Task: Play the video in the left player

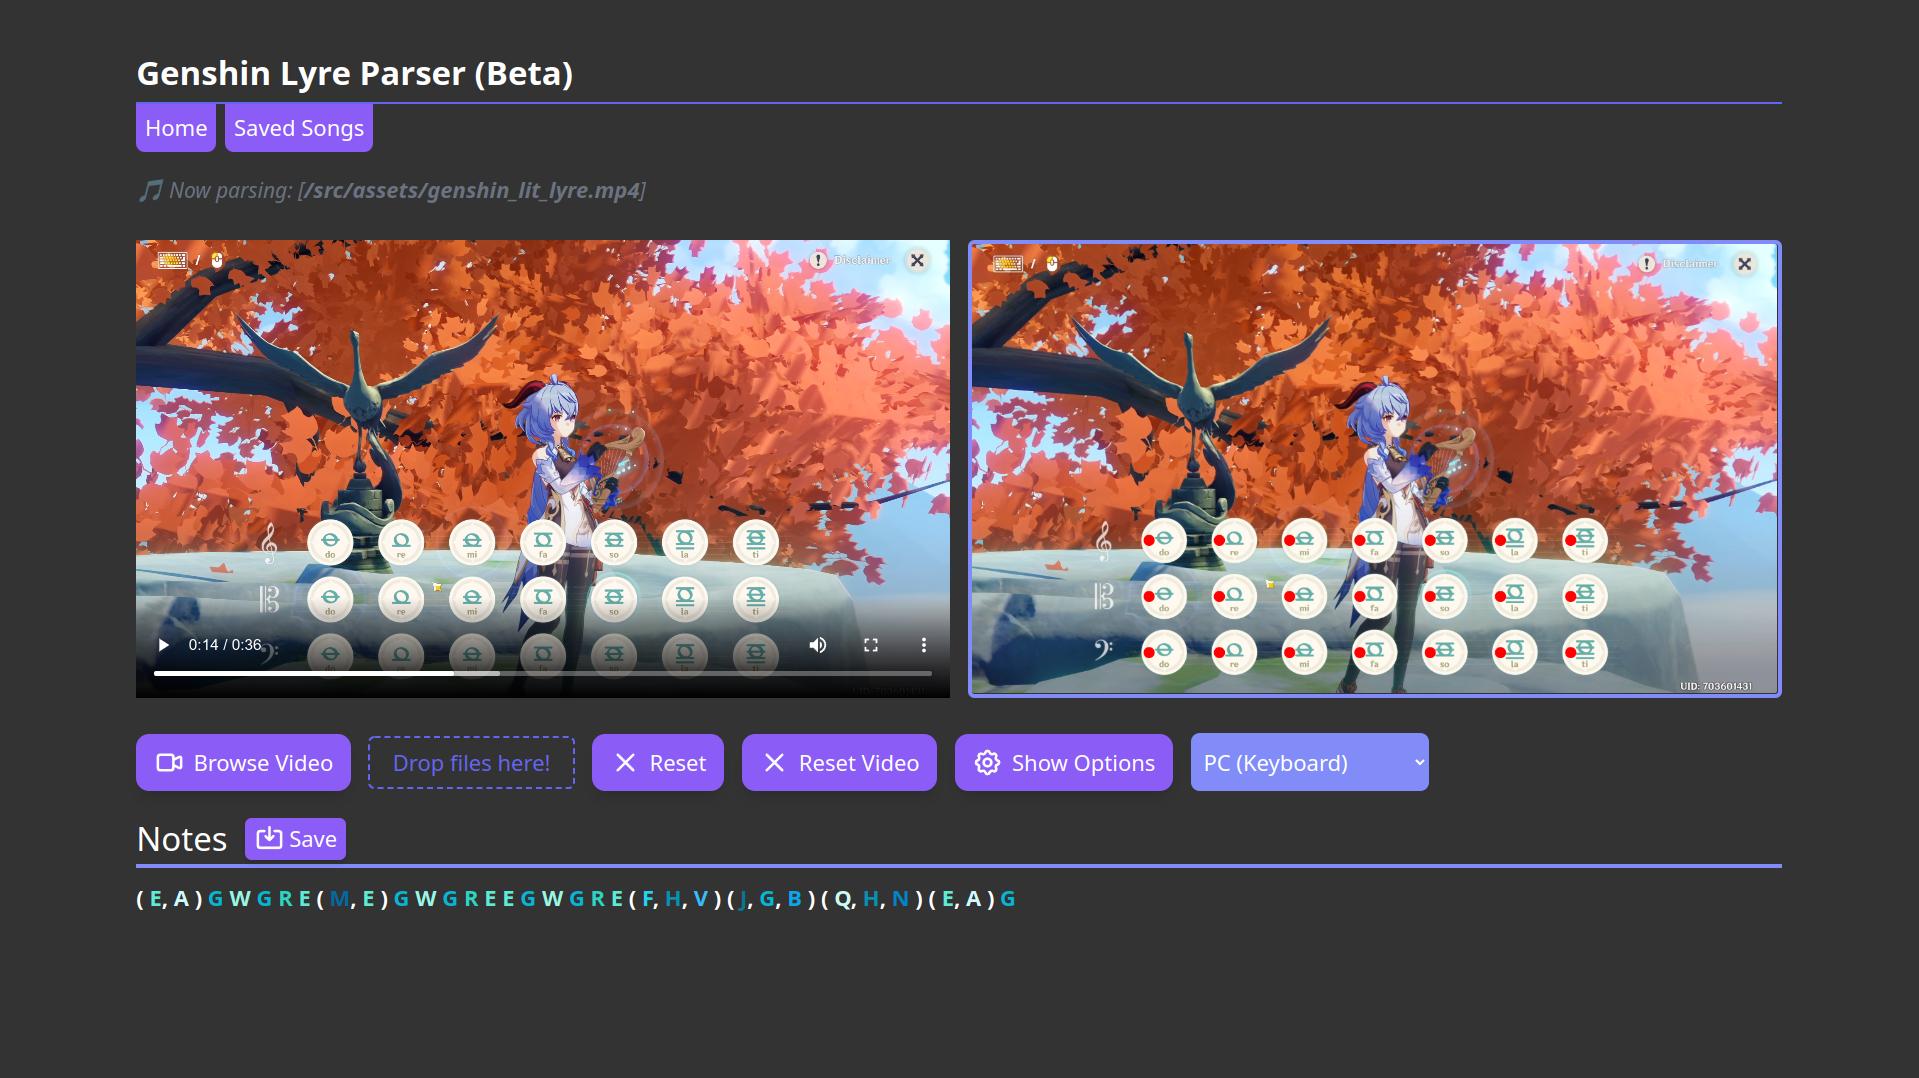Action: (164, 645)
